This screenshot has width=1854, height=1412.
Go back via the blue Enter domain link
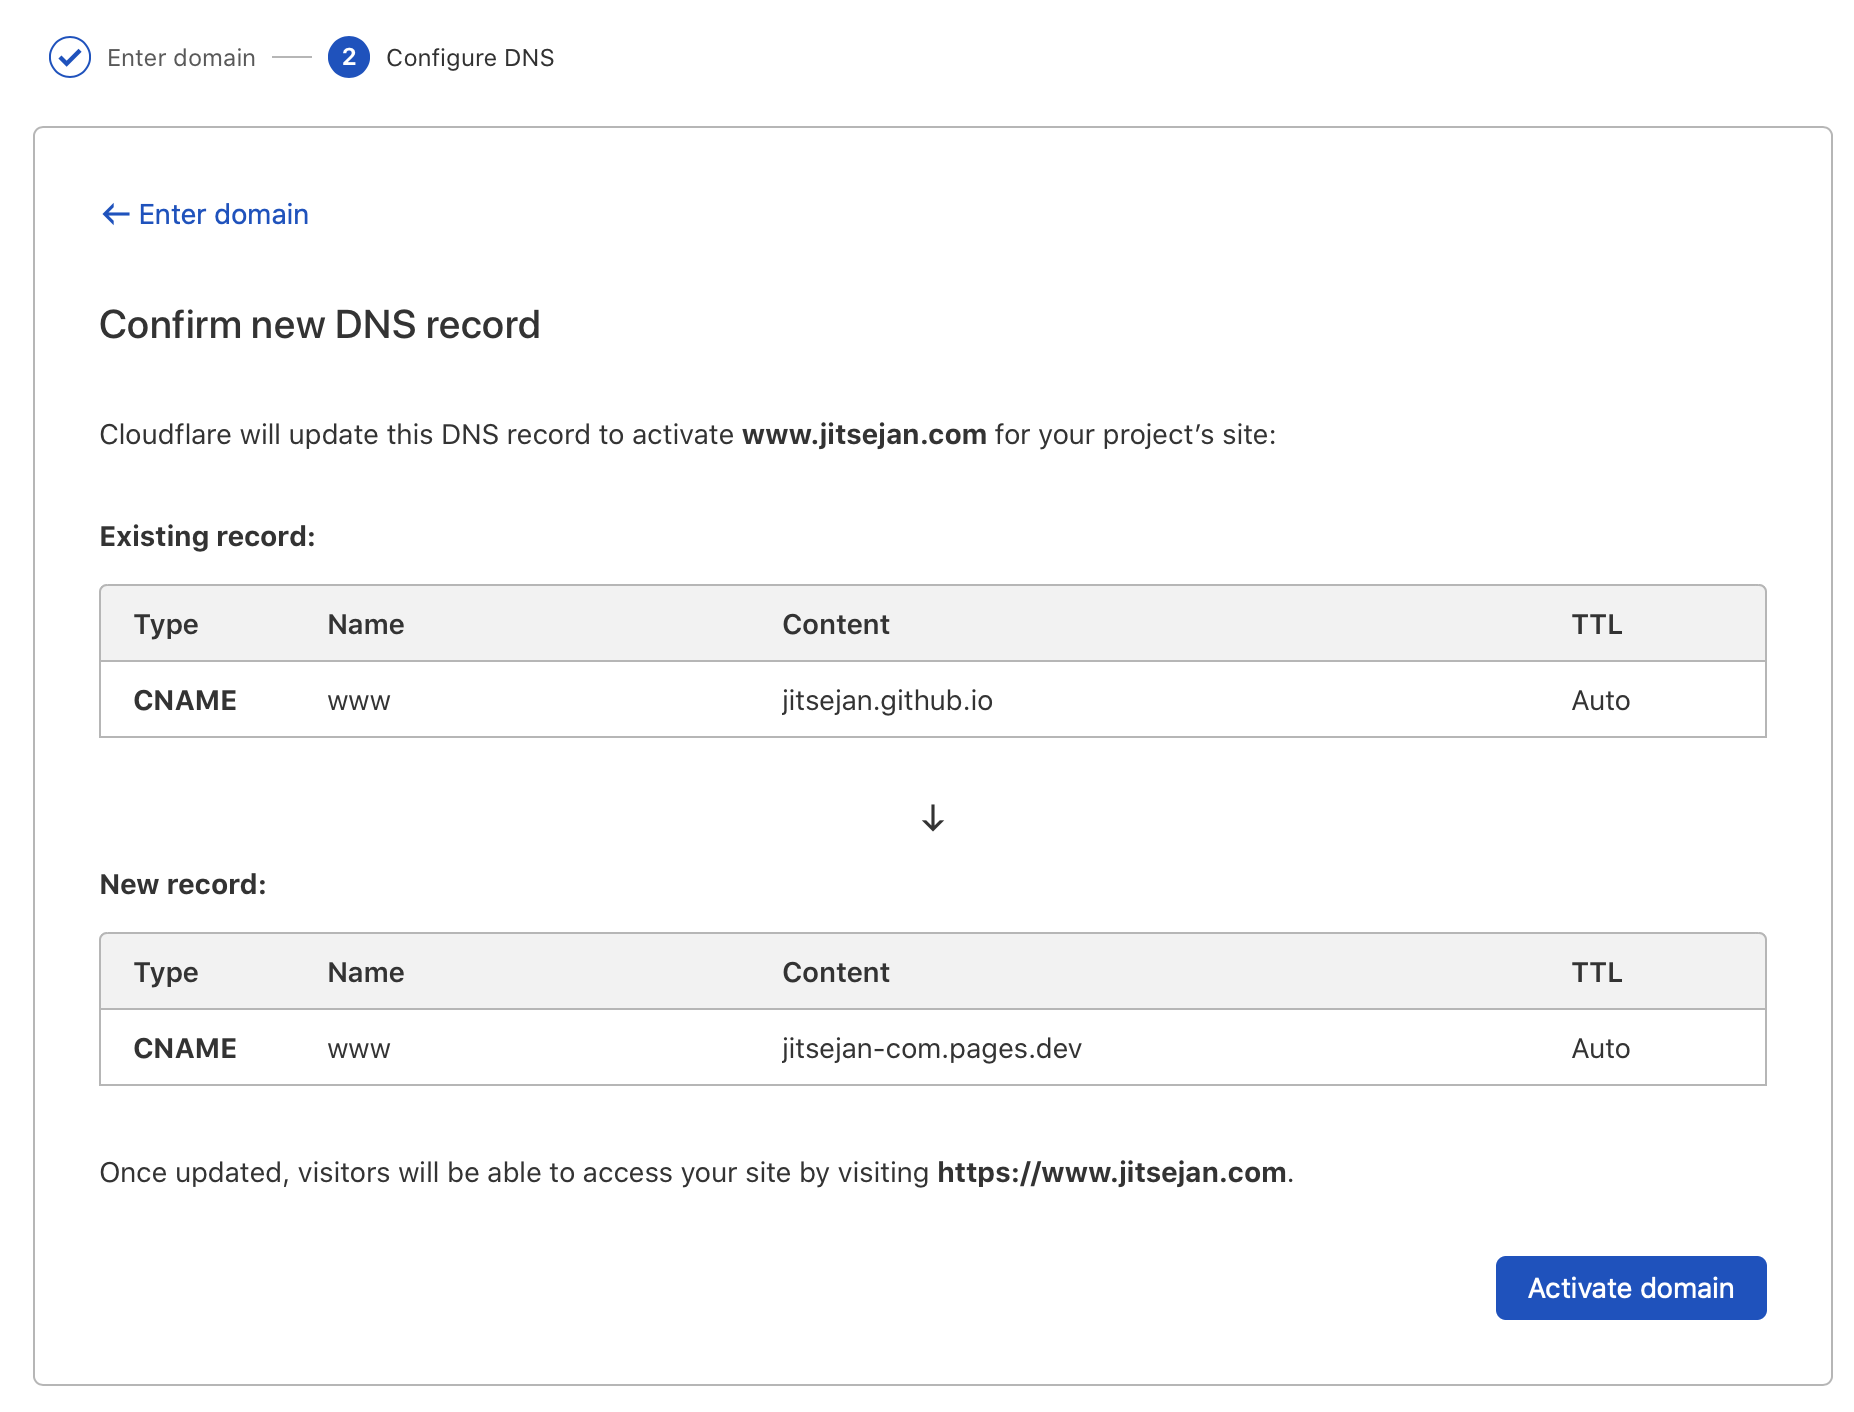[223, 214]
